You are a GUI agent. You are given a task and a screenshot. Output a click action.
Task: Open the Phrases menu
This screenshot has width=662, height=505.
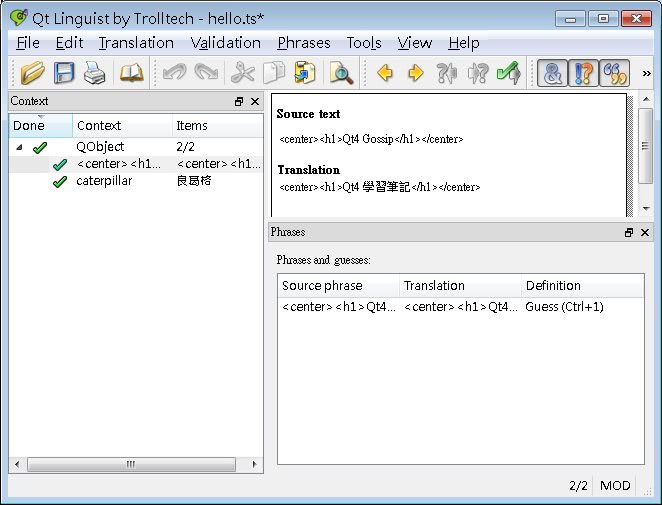(x=304, y=43)
